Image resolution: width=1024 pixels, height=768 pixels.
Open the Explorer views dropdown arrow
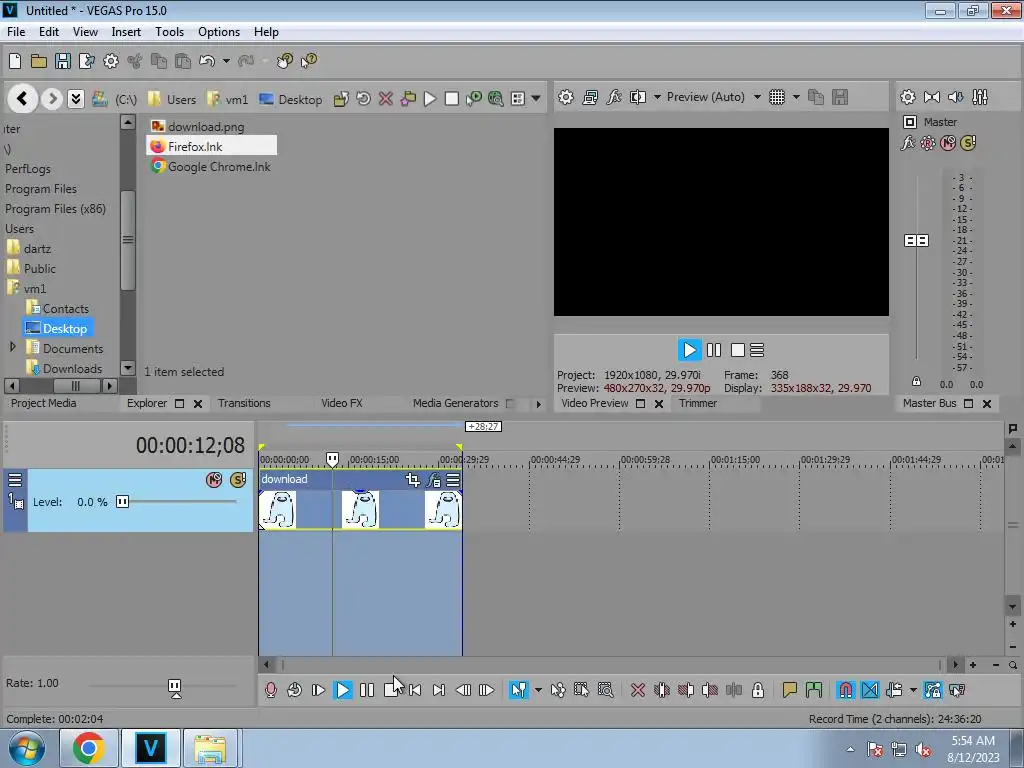[x=536, y=99]
